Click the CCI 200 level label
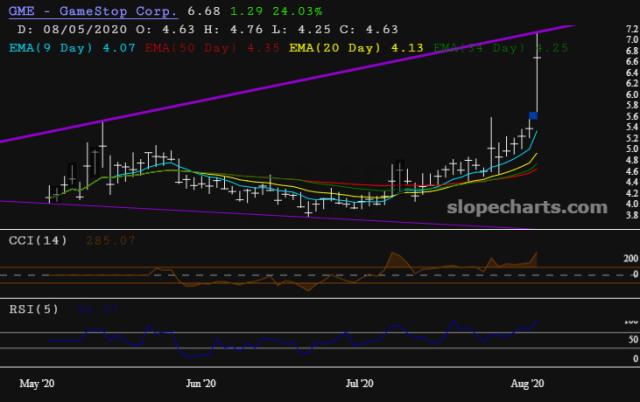This screenshot has height=402, width=640. 631,258
